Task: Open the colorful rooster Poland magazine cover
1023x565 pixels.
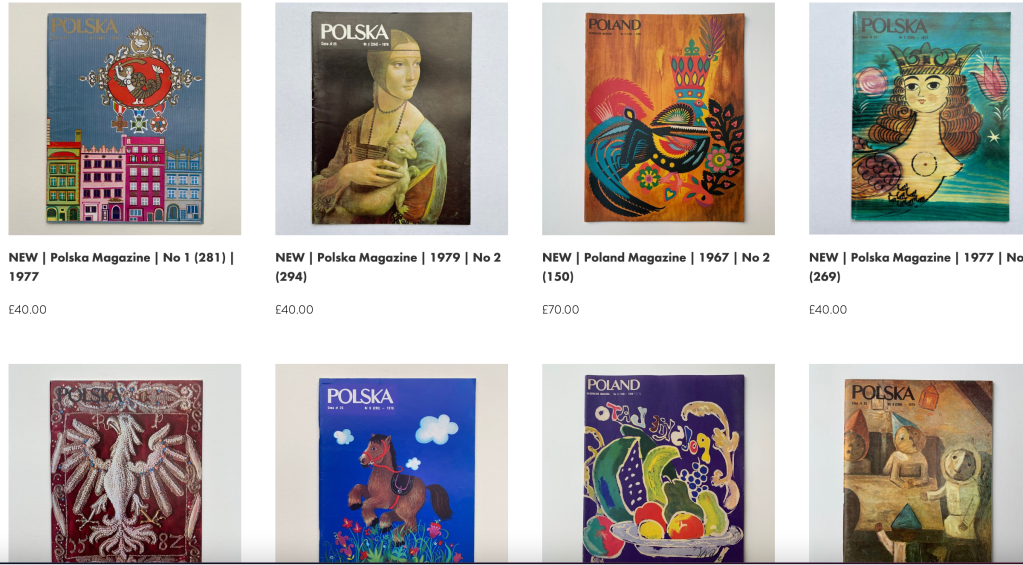Action: coord(658,119)
